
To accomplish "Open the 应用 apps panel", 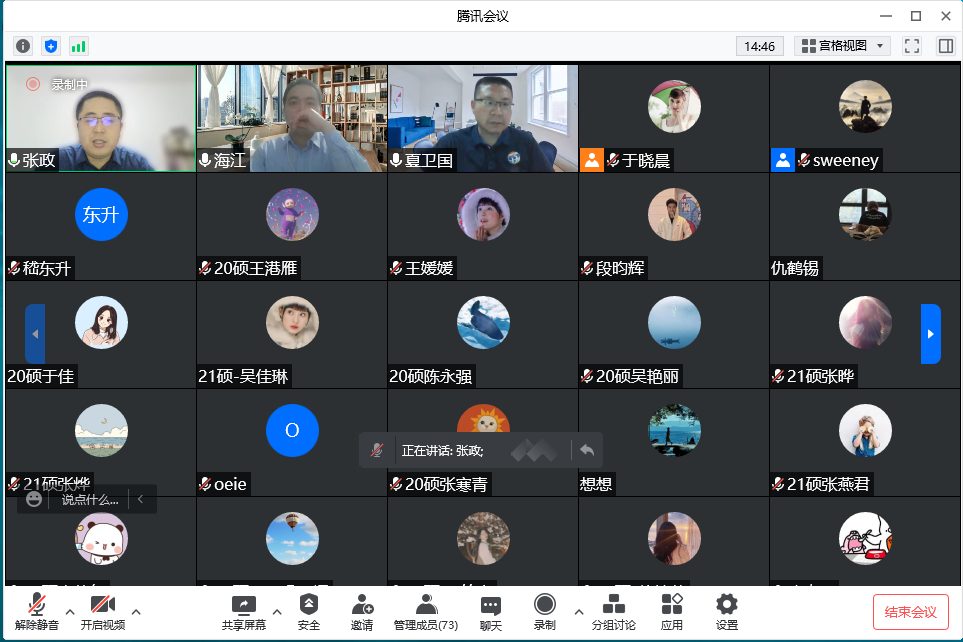I will coord(672,611).
